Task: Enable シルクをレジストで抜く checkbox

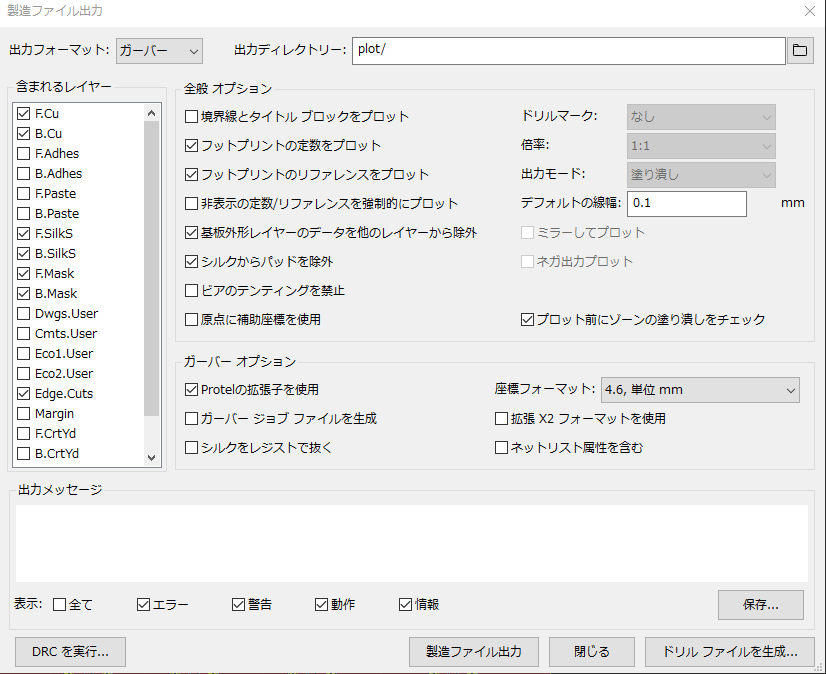Action: click(191, 447)
